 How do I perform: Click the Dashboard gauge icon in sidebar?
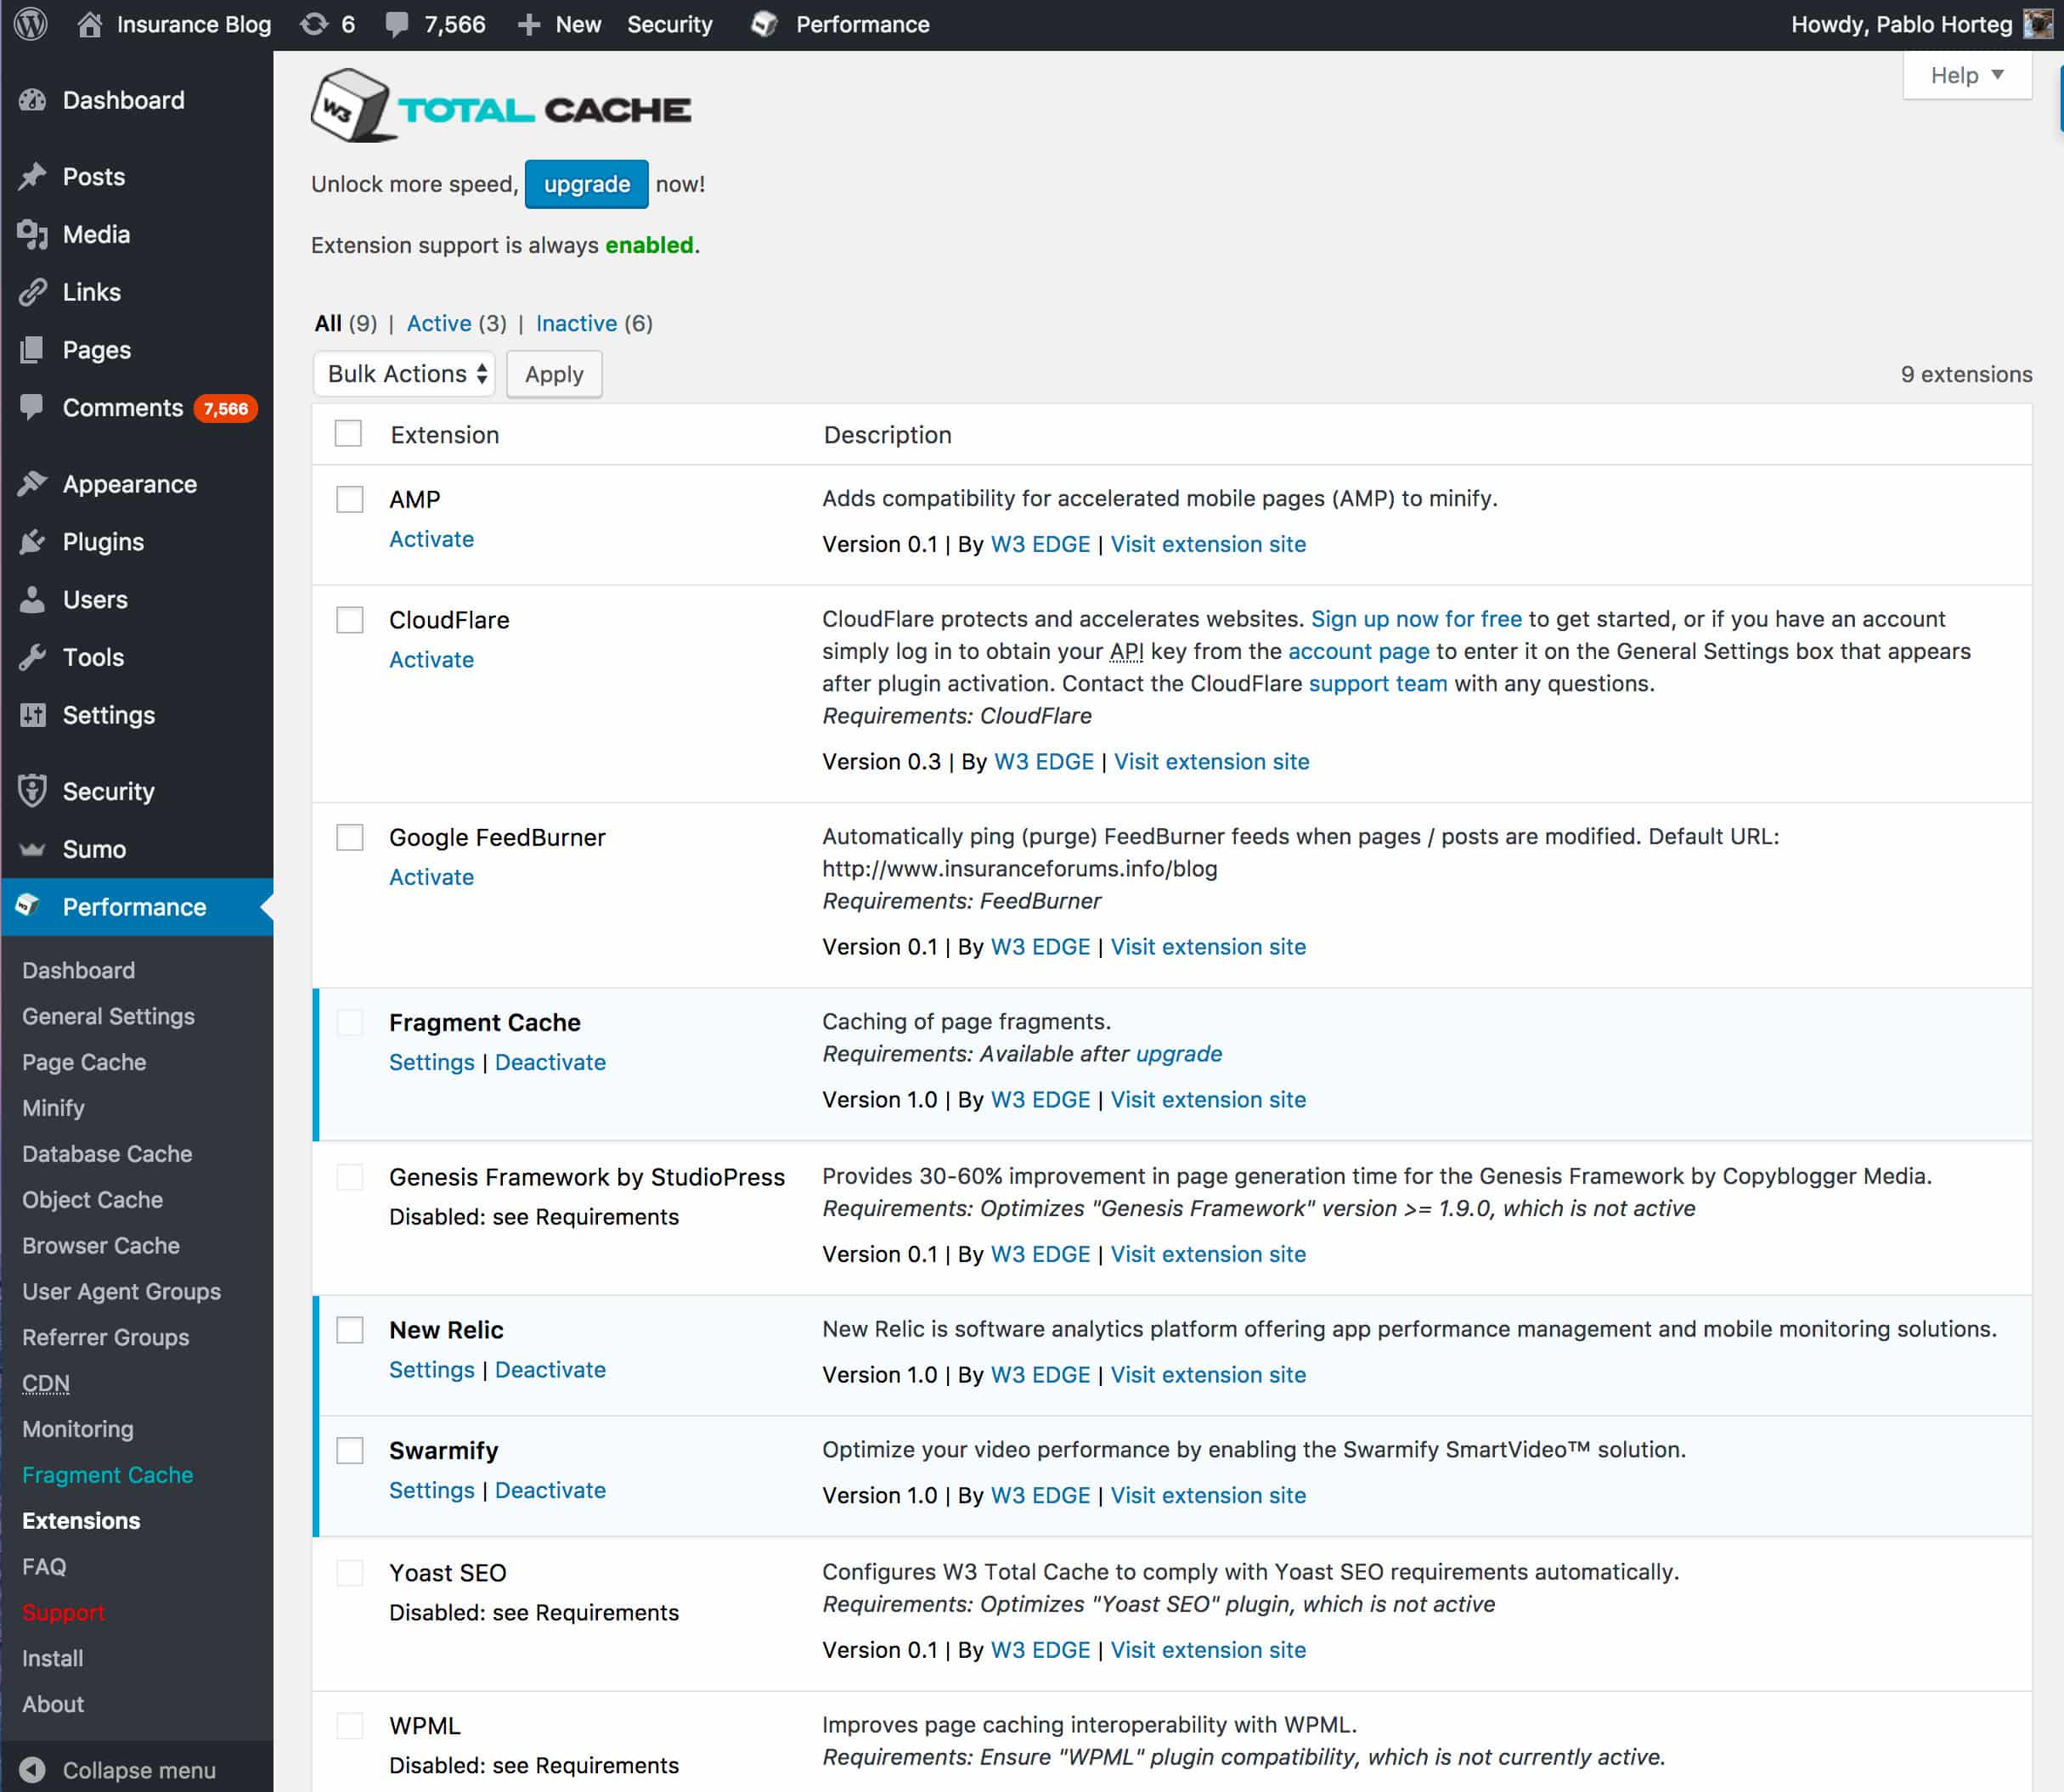coord(33,100)
